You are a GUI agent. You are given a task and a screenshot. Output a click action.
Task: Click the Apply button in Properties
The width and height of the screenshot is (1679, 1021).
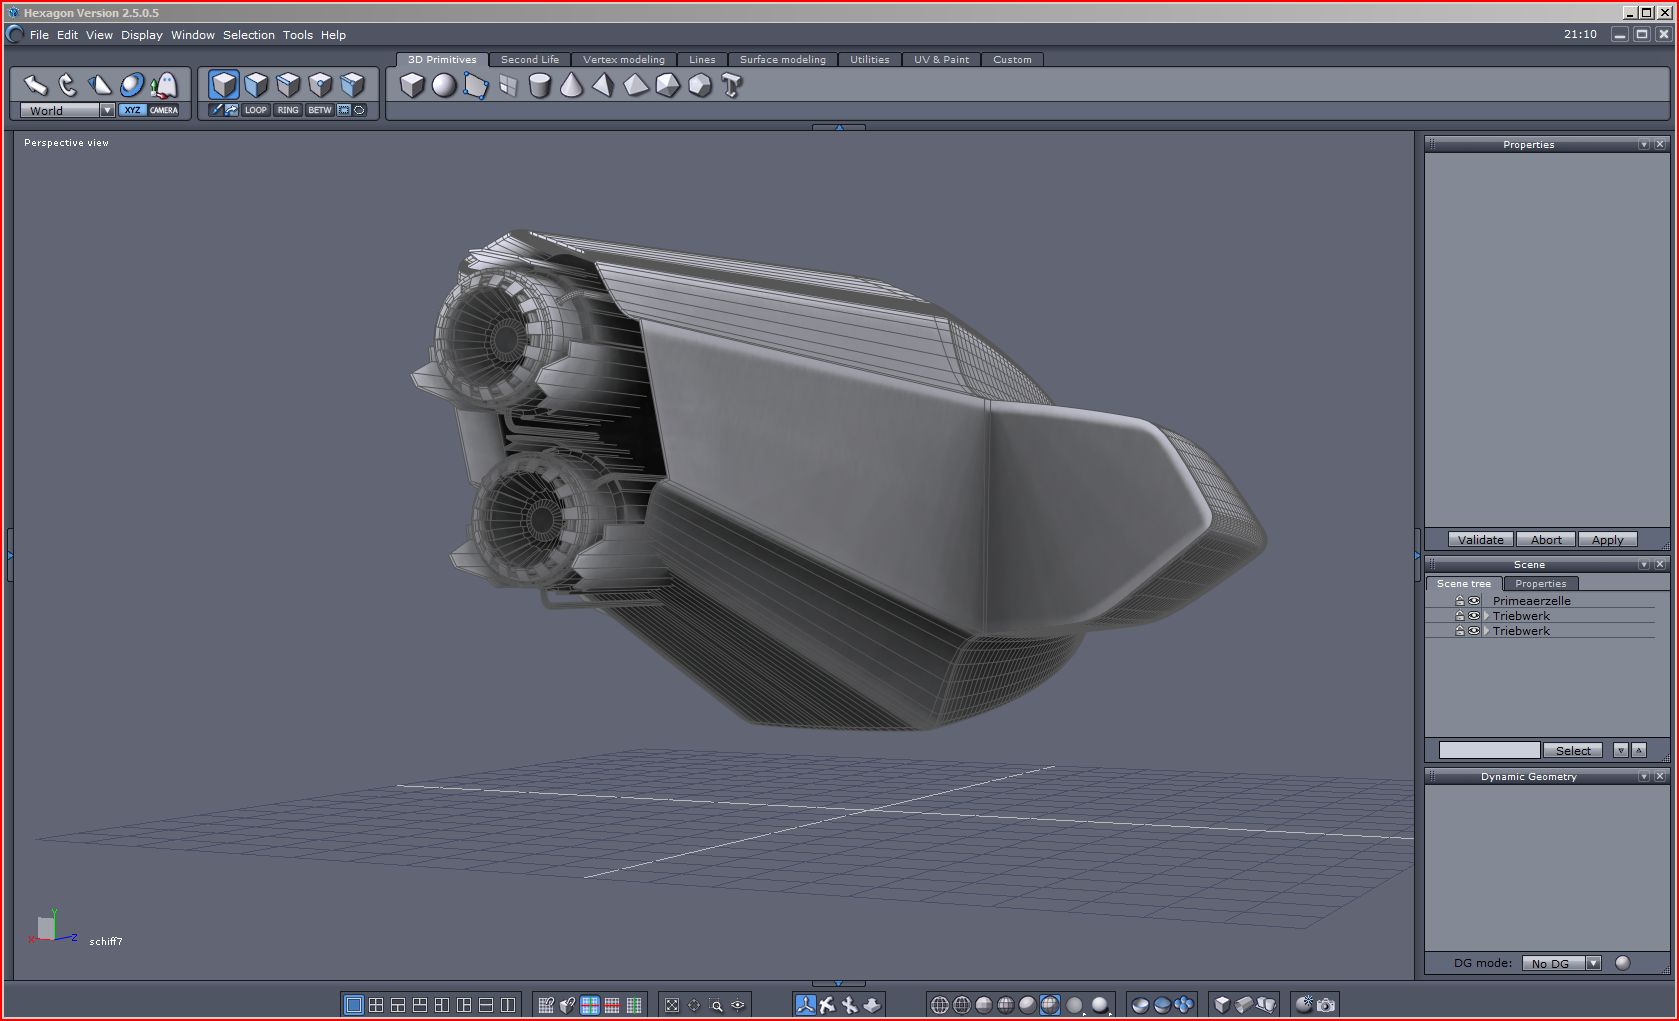point(1607,540)
